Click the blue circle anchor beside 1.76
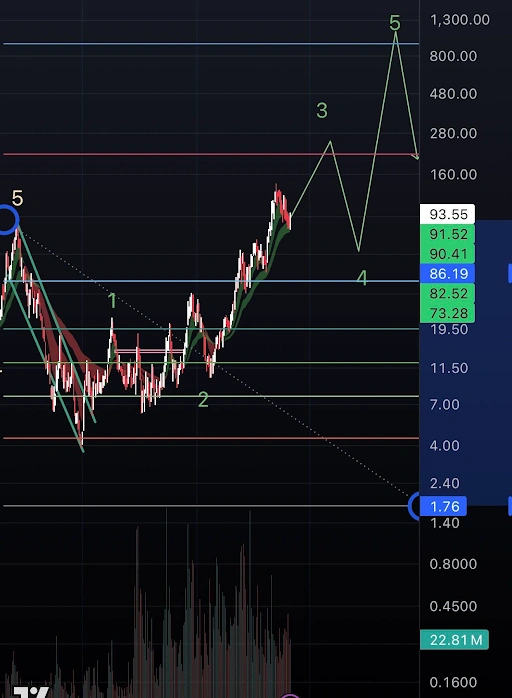This screenshot has height=698, width=512. pyautogui.click(x=414, y=506)
